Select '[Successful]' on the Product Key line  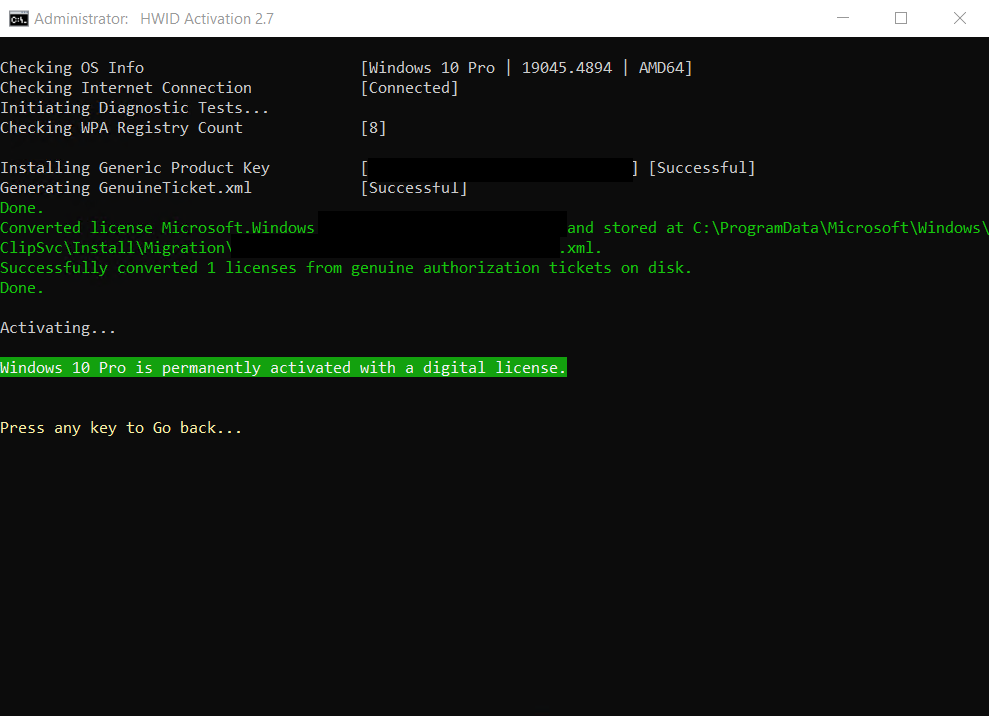(702, 168)
